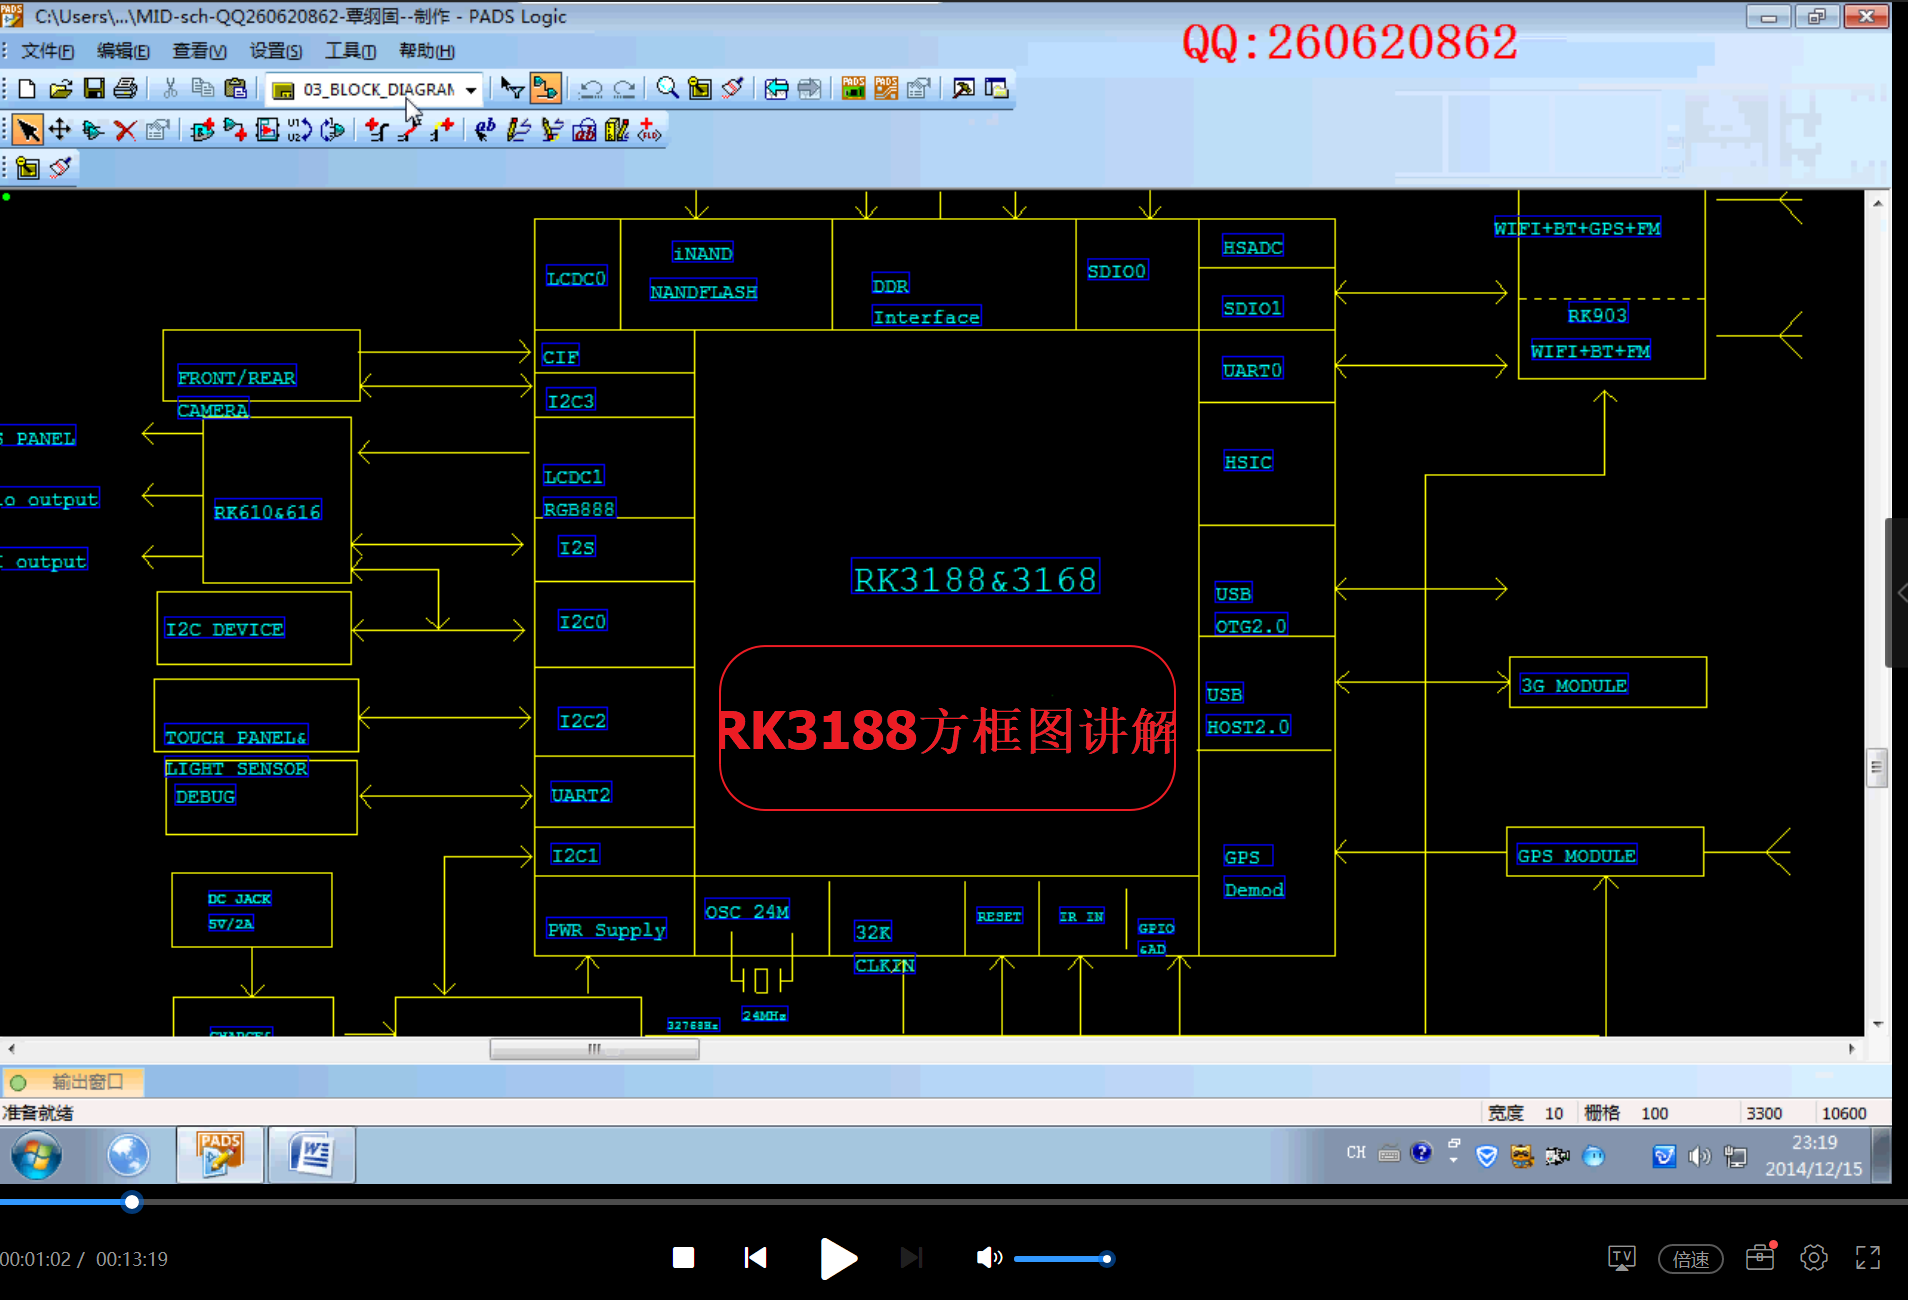Redraw the screen with the main-toolbar brush icon
This screenshot has width=1908, height=1300.
733,89
